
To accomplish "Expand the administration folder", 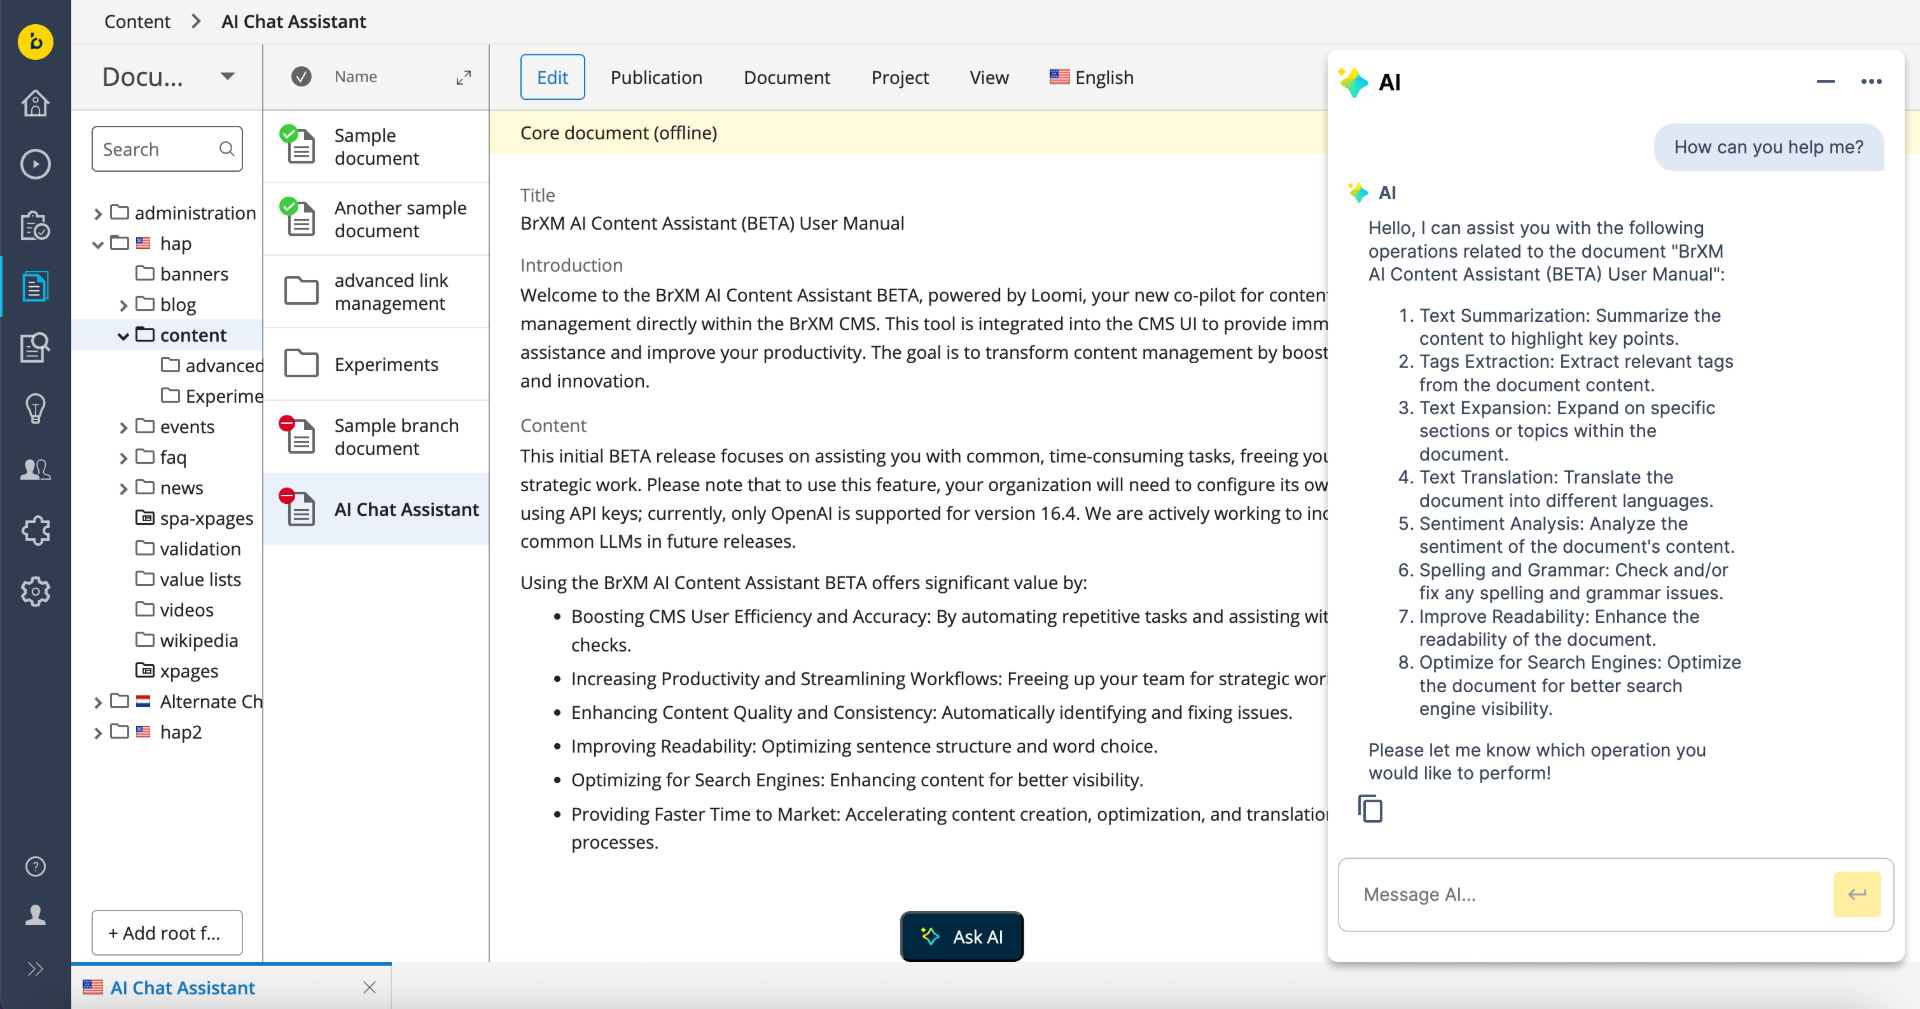I will 98,214.
